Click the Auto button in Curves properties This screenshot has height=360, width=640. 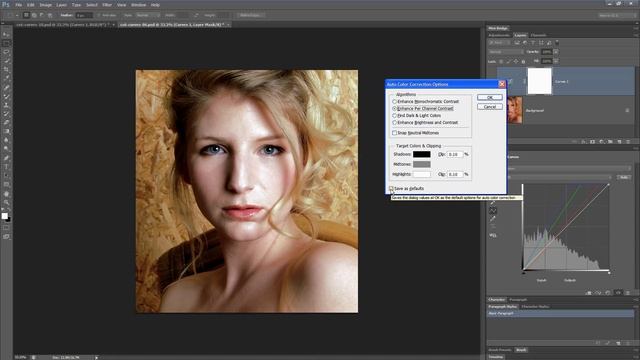click(x=624, y=177)
